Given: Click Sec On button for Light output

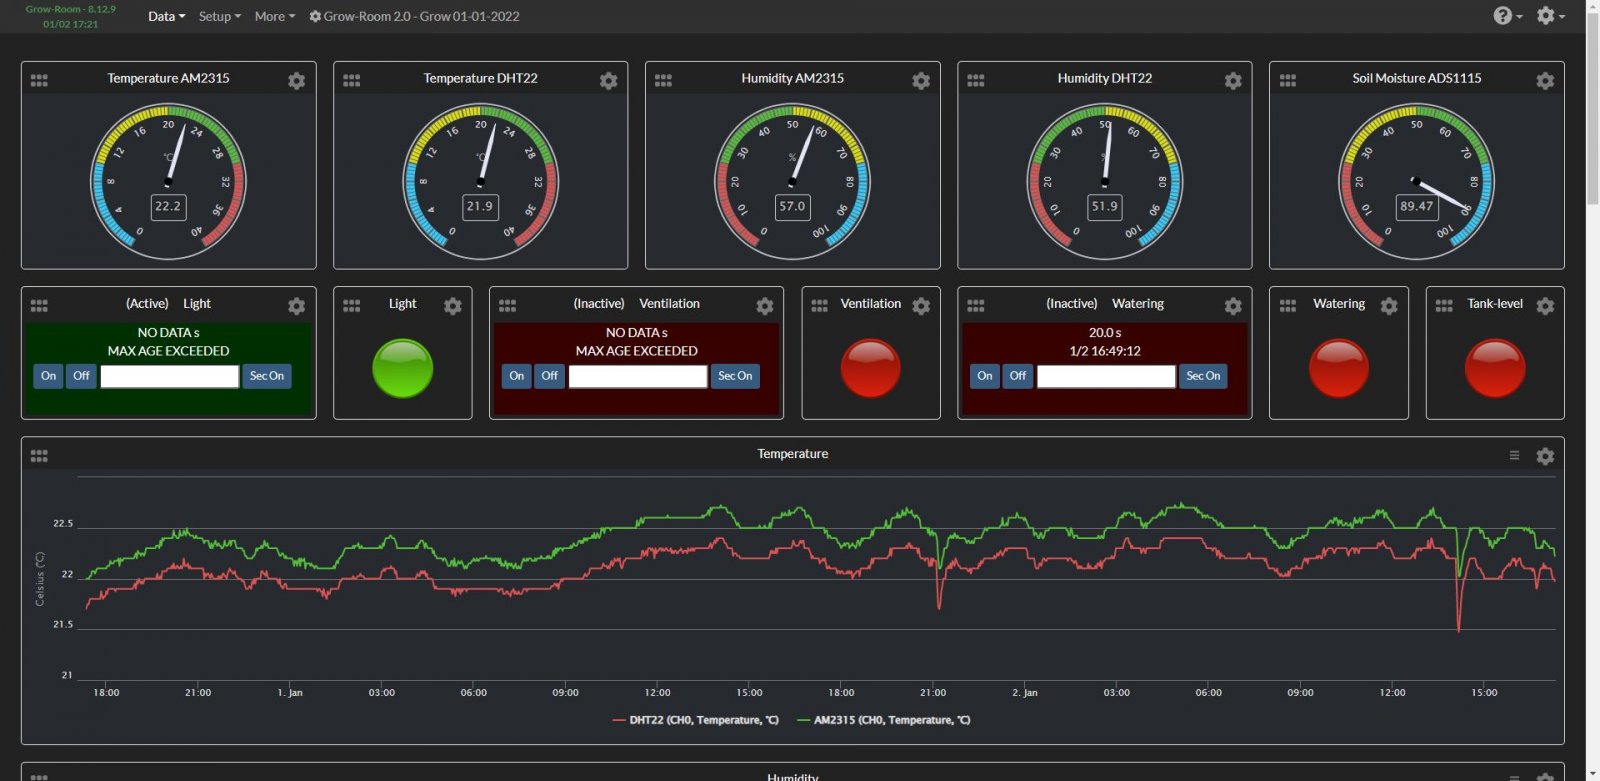Looking at the screenshot, I should tap(267, 376).
